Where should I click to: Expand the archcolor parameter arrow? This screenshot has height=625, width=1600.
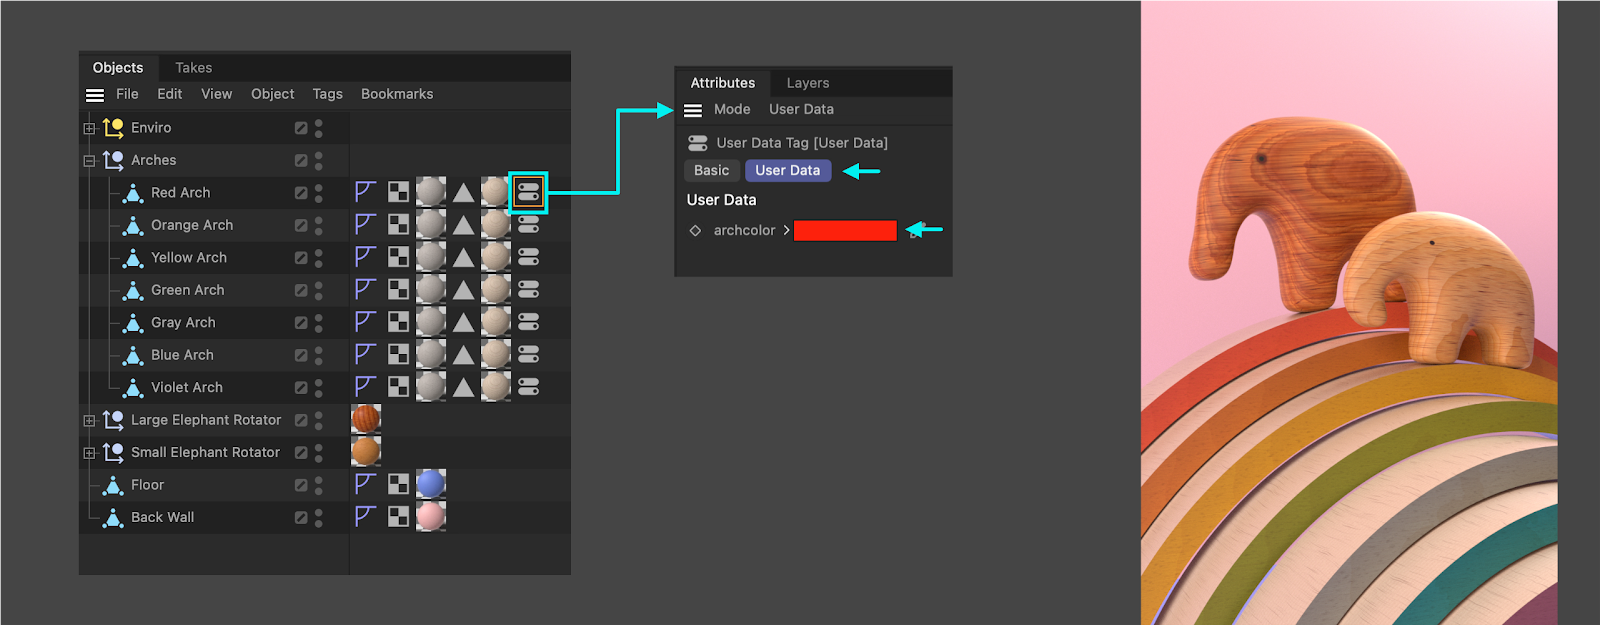pos(786,230)
